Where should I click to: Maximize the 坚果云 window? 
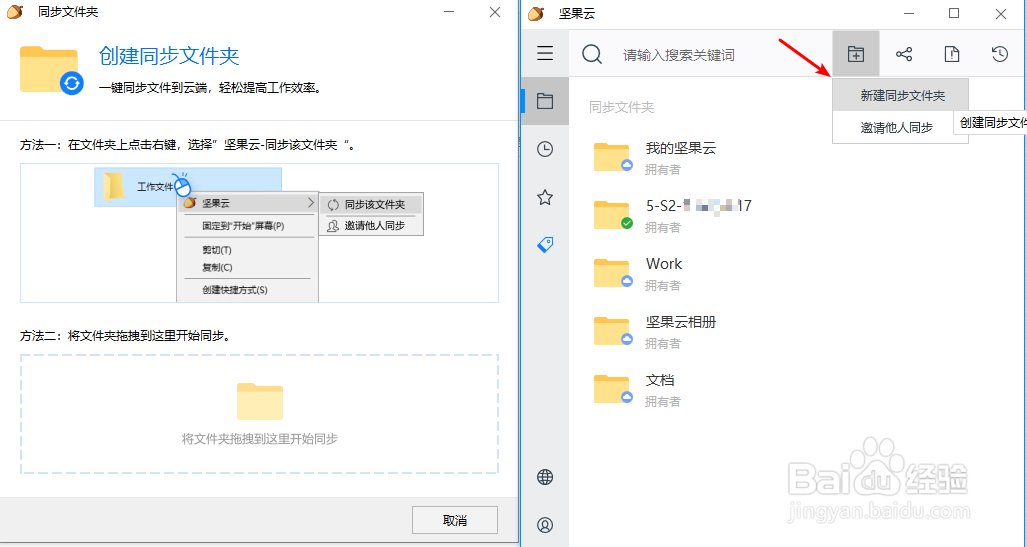(954, 13)
